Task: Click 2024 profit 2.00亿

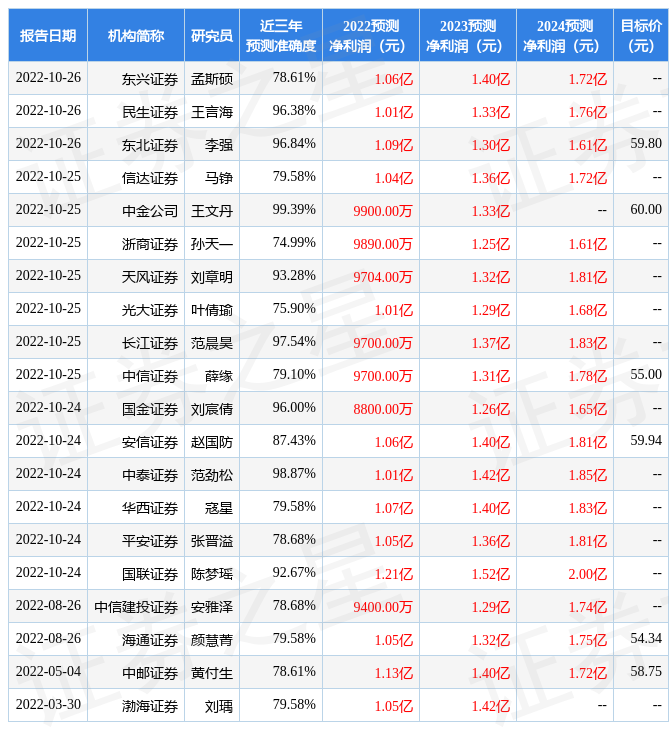Action: (588, 575)
